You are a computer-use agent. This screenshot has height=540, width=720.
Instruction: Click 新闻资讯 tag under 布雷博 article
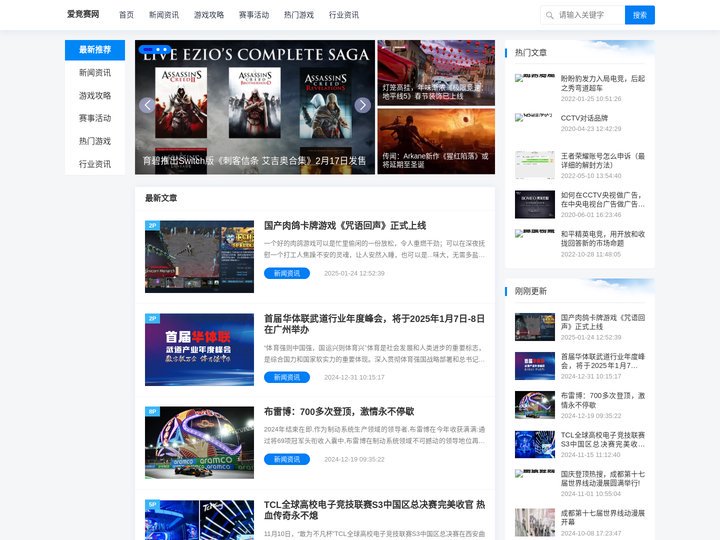(287, 459)
